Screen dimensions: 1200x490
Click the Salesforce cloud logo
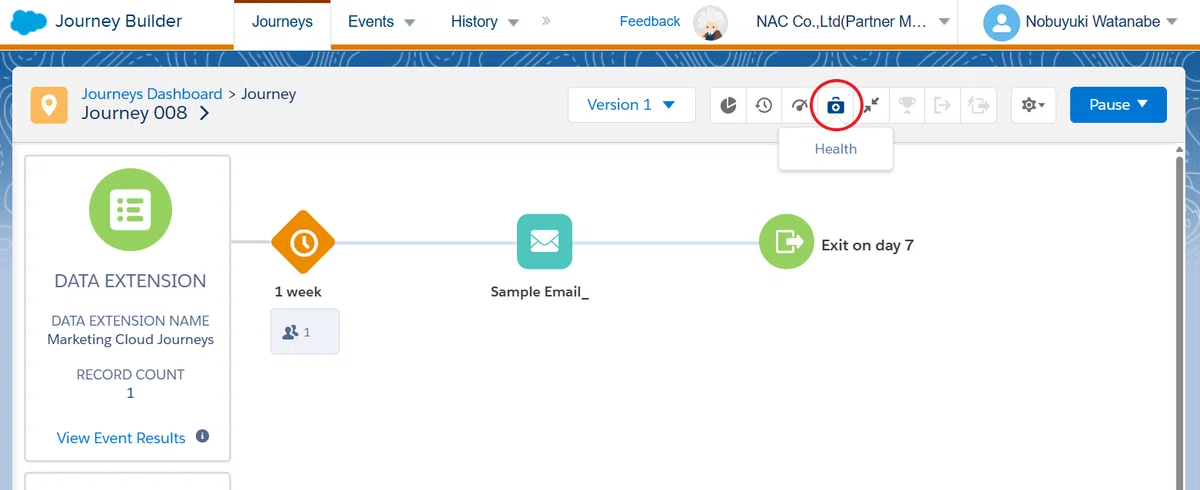[30, 21]
